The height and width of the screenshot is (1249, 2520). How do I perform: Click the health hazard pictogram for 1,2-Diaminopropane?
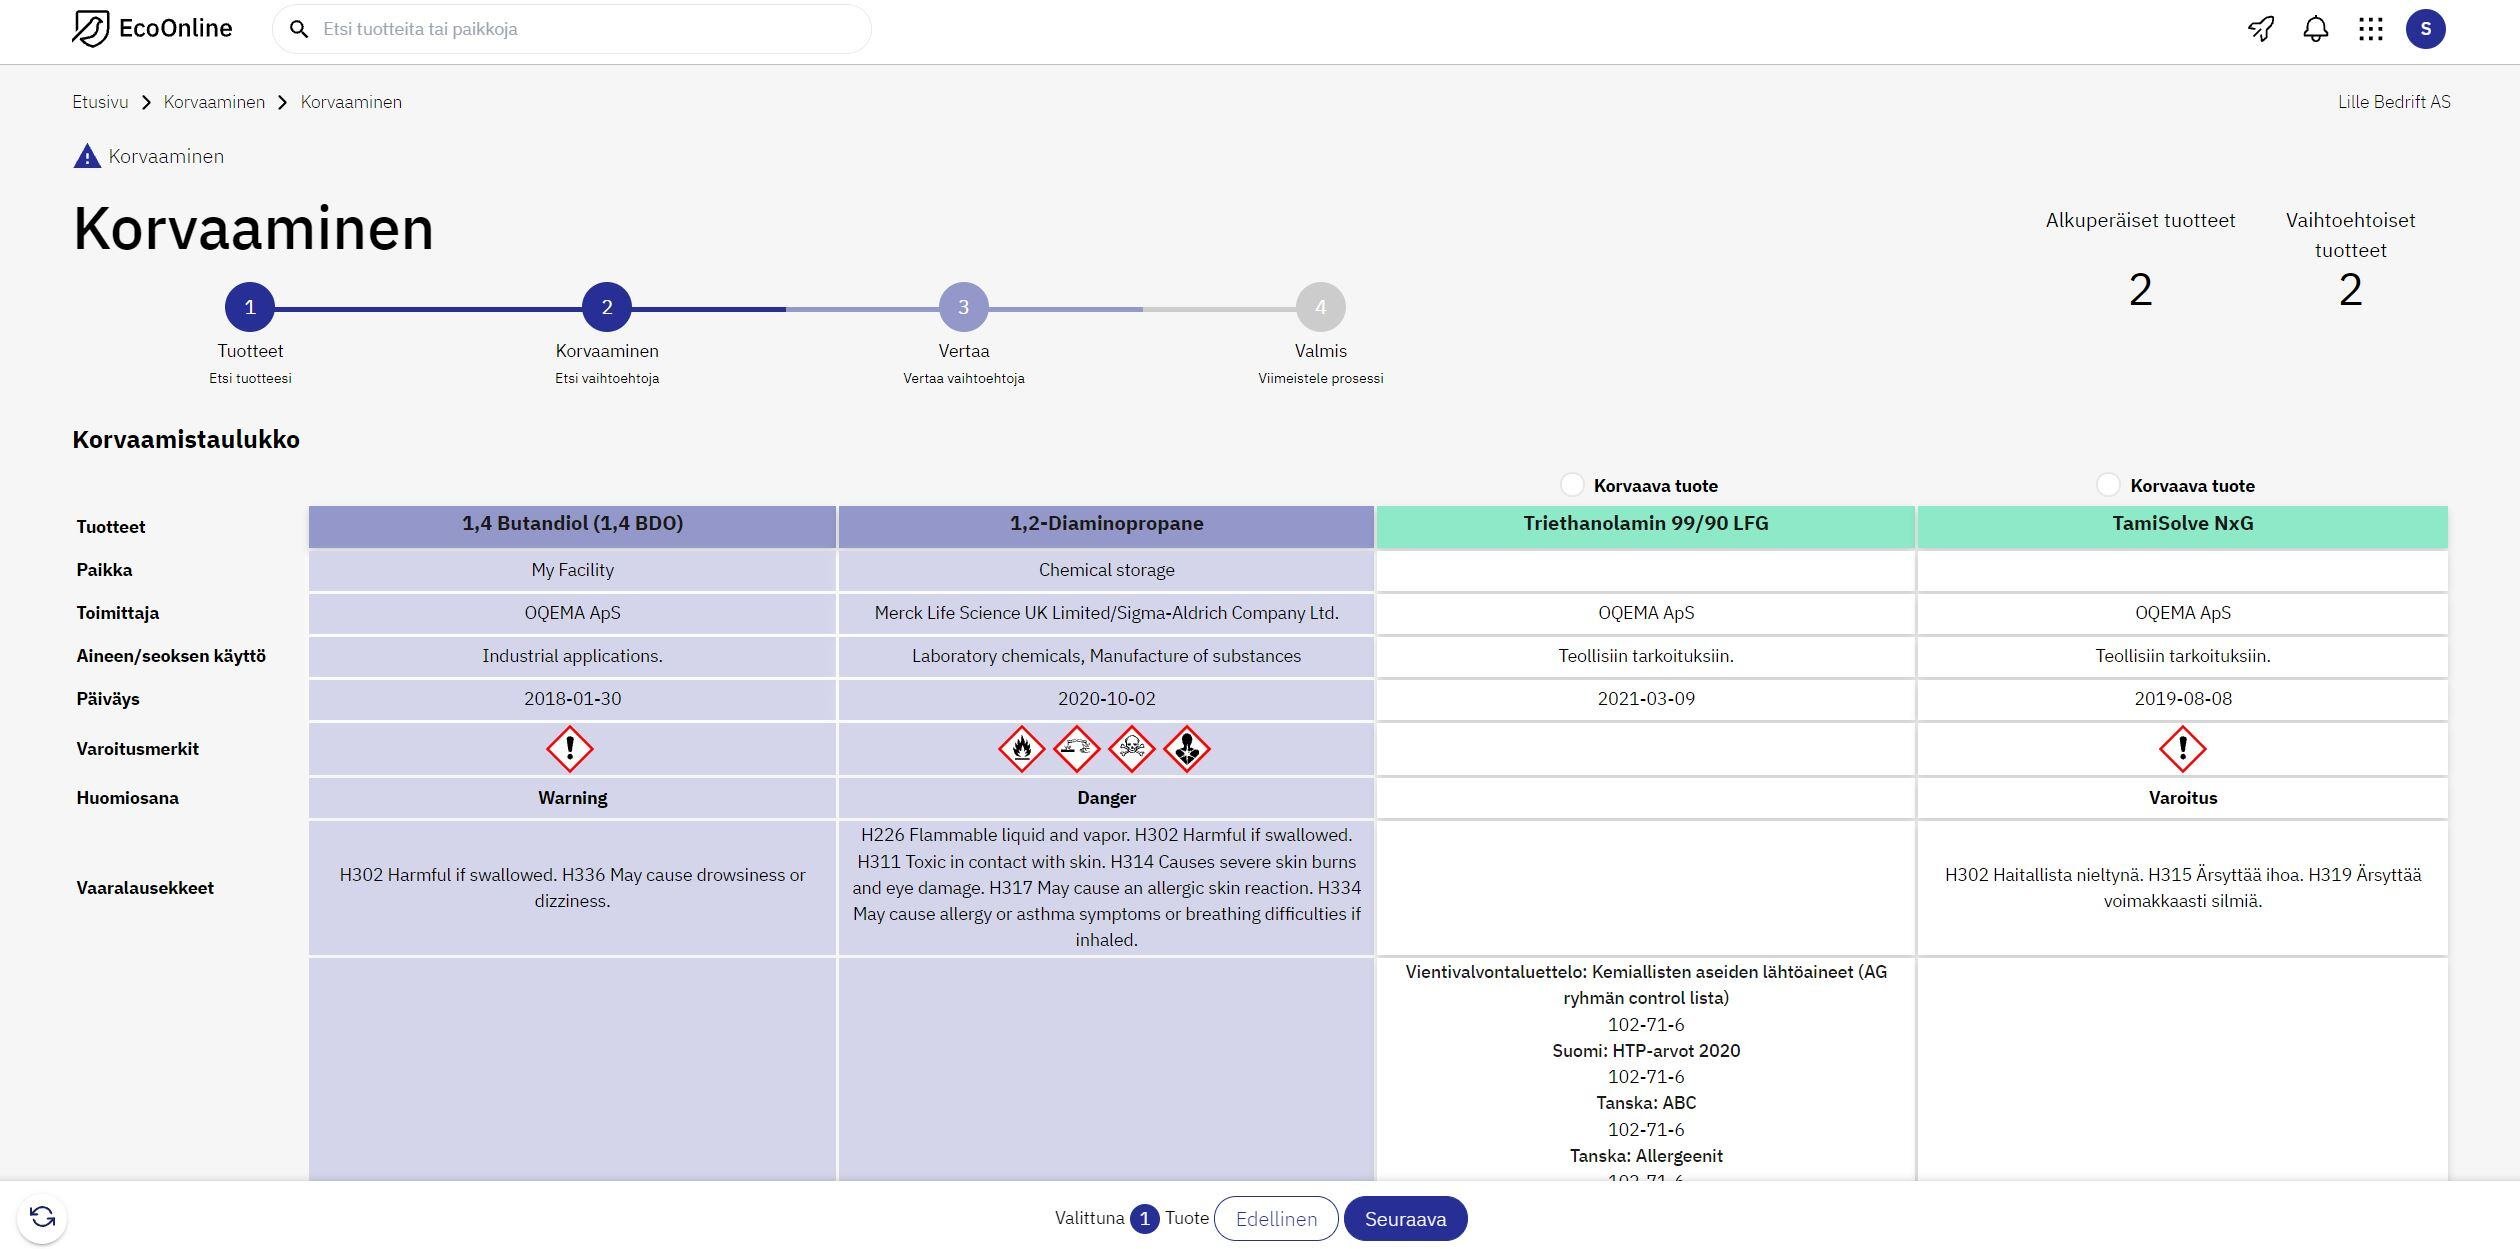[x=1187, y=749]
